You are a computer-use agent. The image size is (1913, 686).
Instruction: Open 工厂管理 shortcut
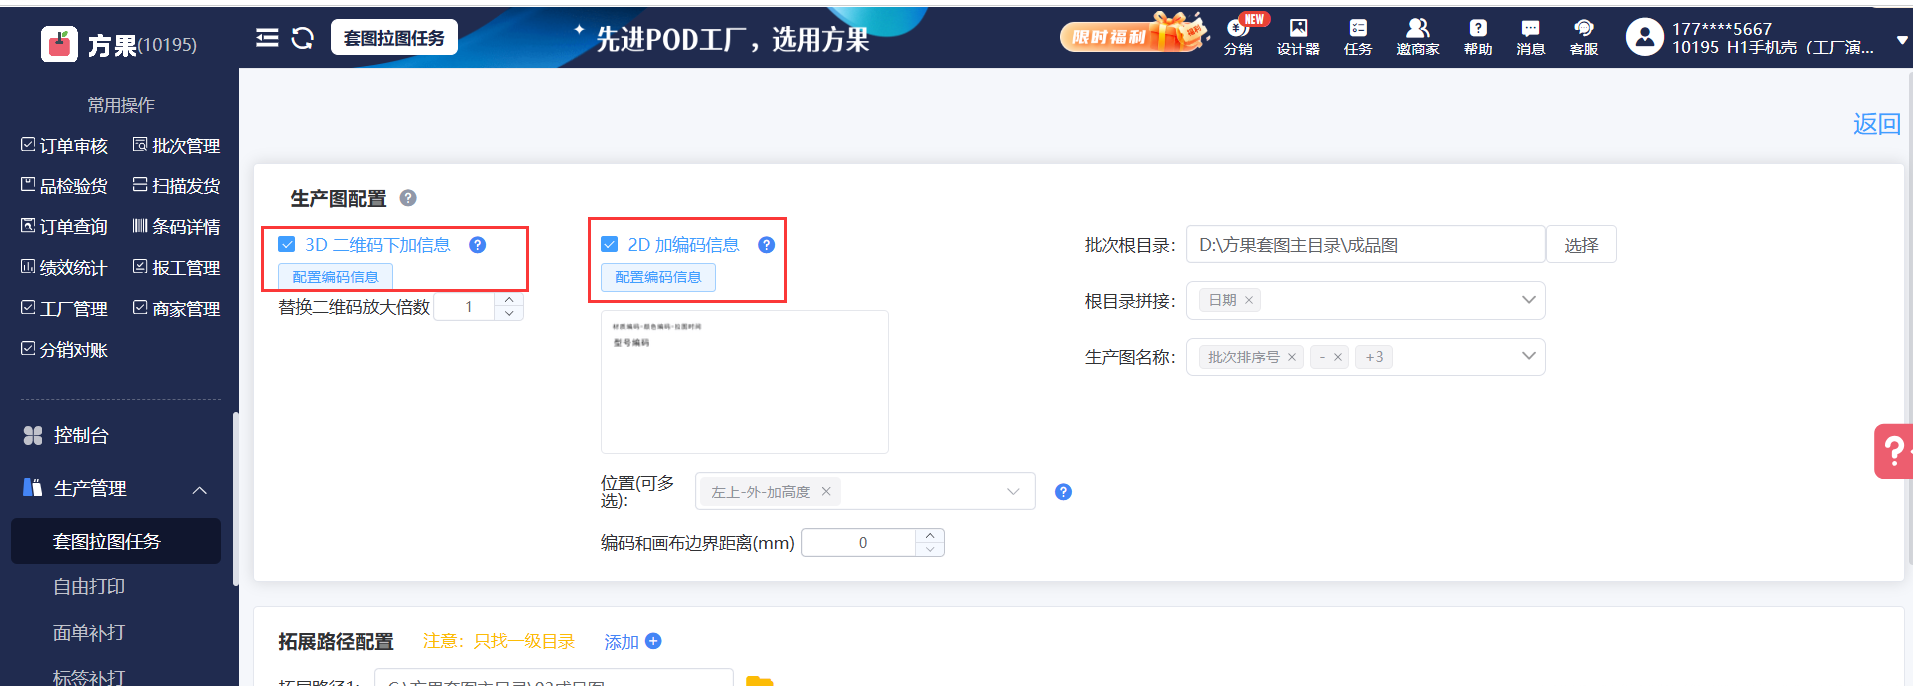65,309
